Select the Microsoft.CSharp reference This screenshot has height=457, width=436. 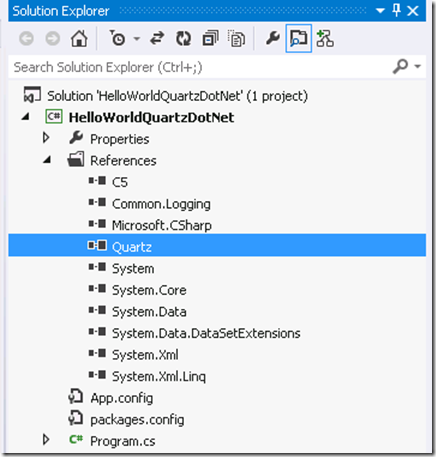click(x=162, y=226)
